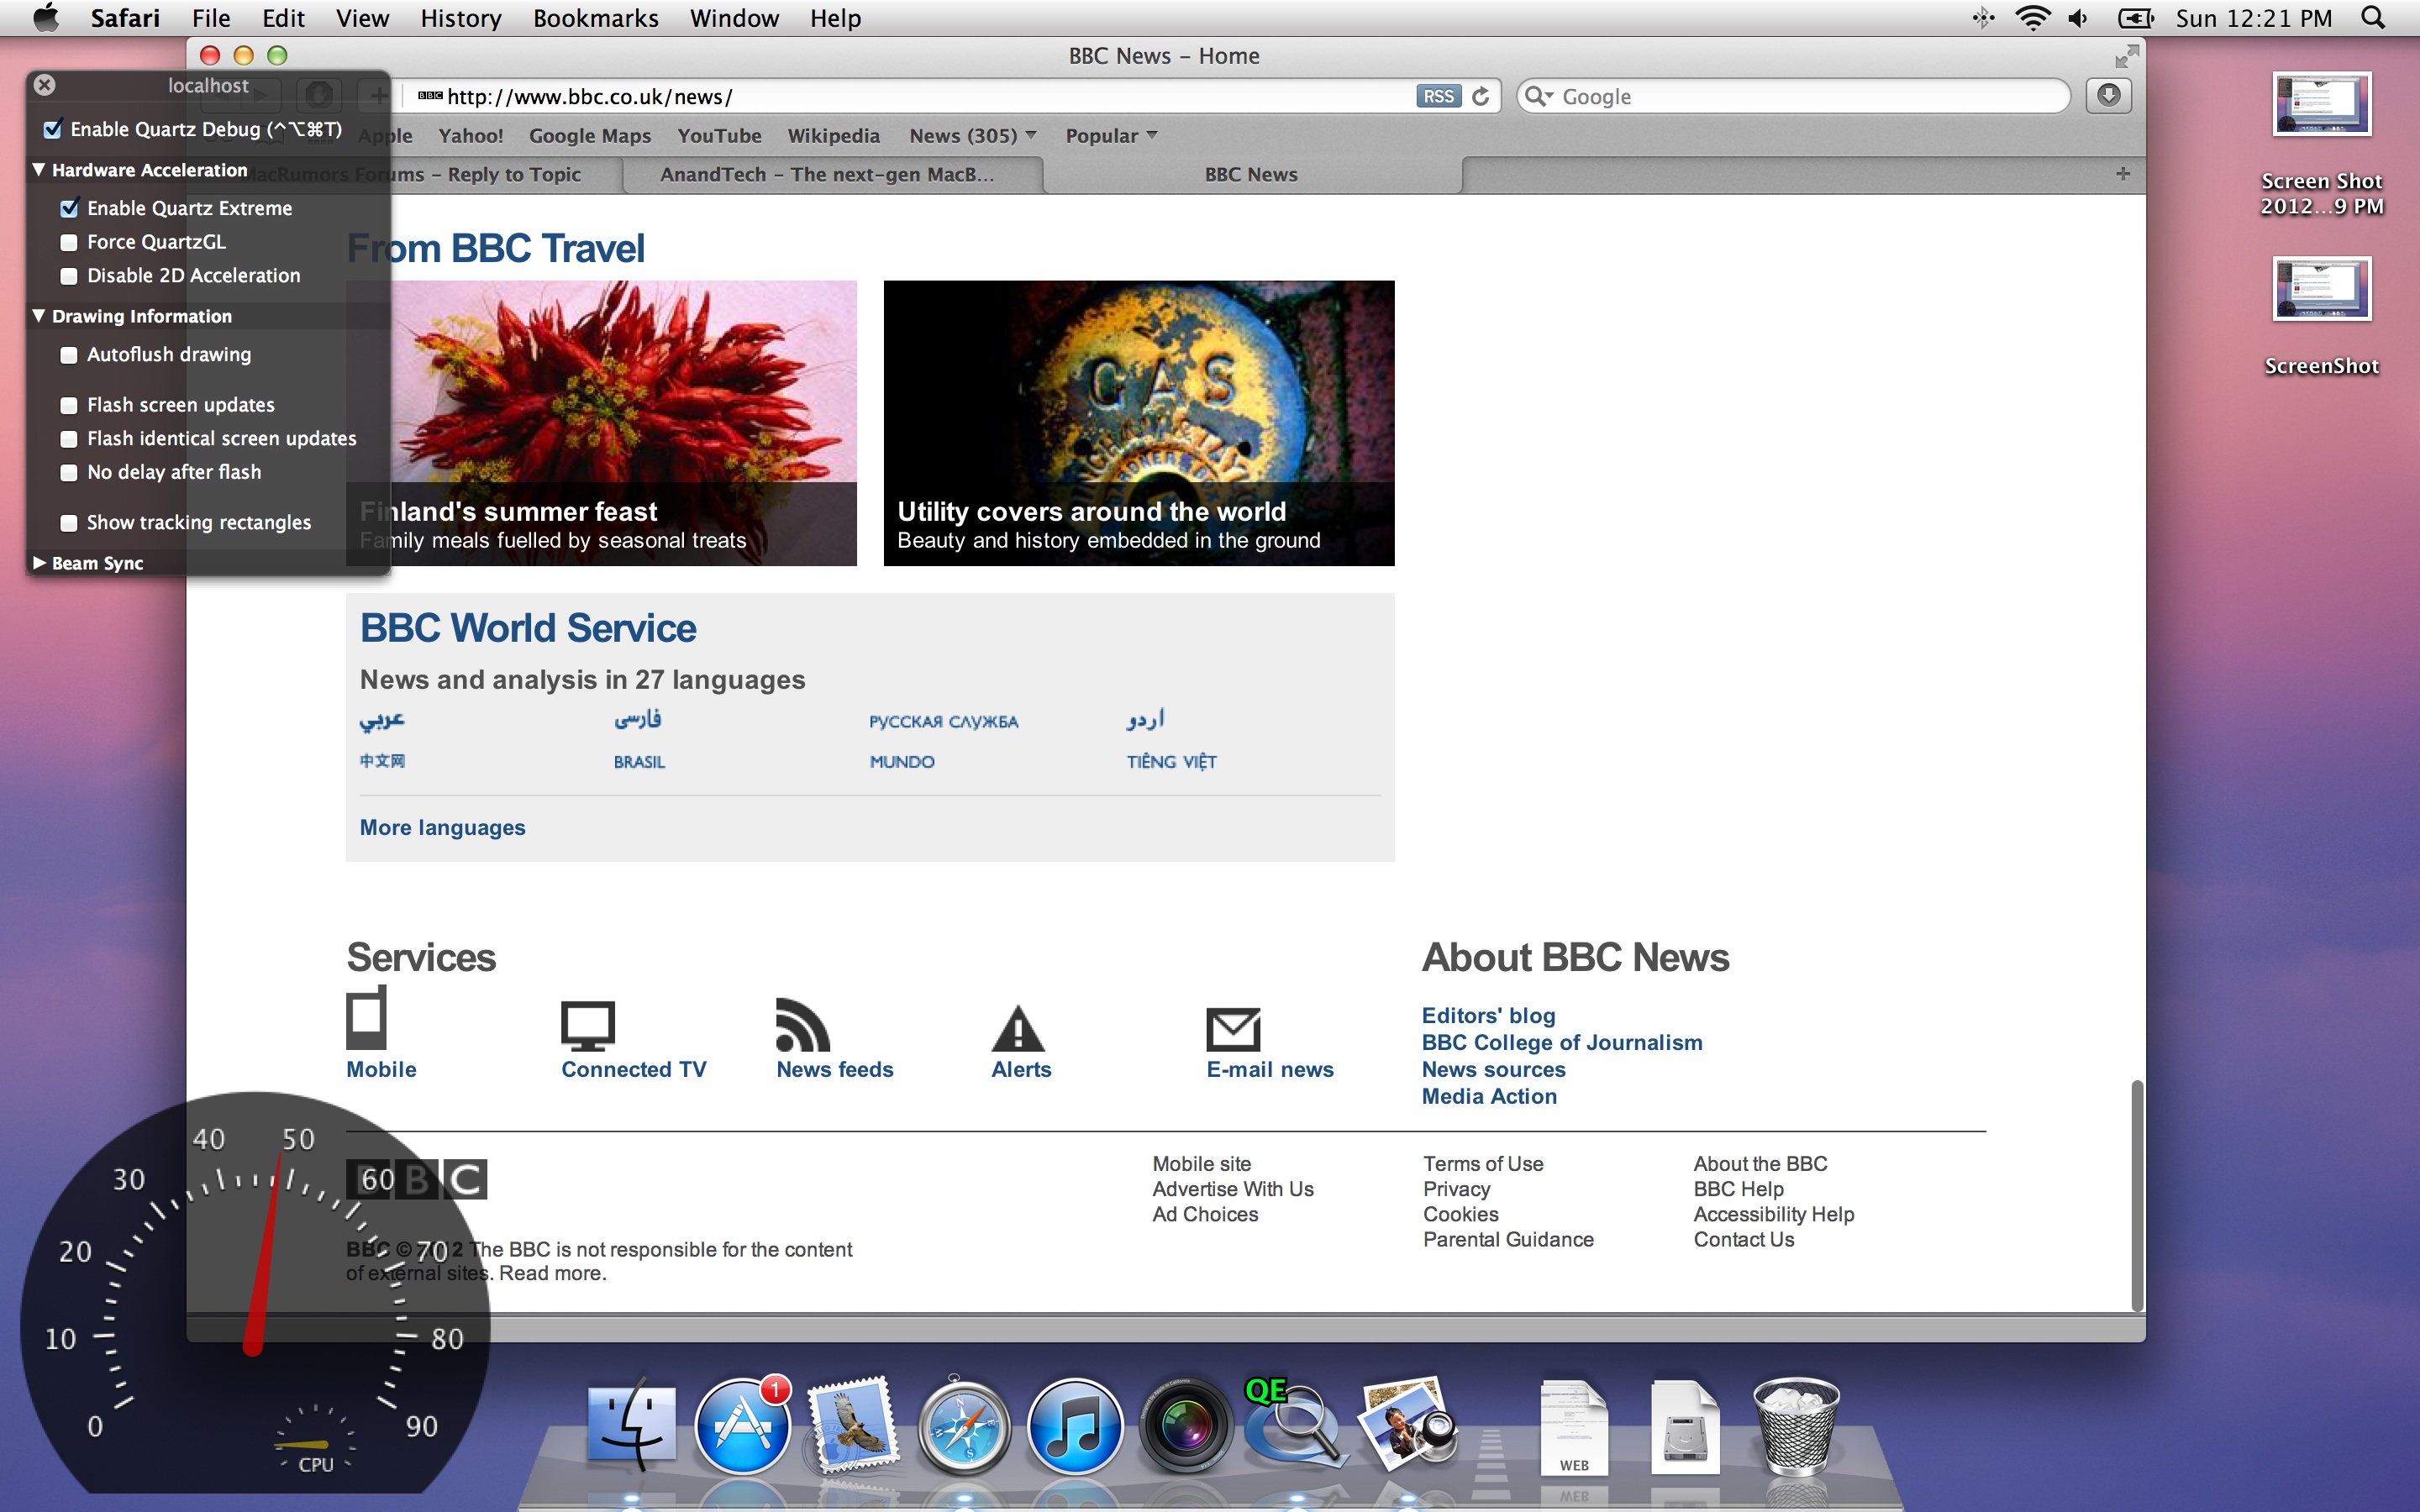Open the Bookmarks menu
The image size is (2420, 1512).
pyautogui.click(x=595, y=18)
